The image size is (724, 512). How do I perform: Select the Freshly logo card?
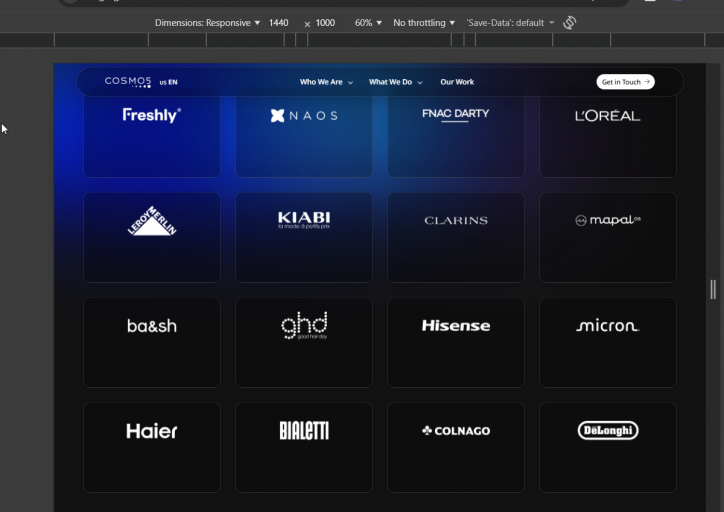tap(152, 137)
